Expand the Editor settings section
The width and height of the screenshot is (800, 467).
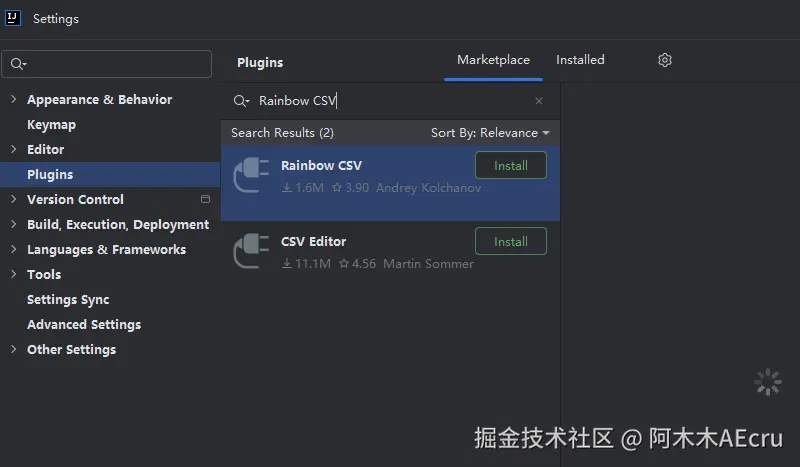[13, 149]
